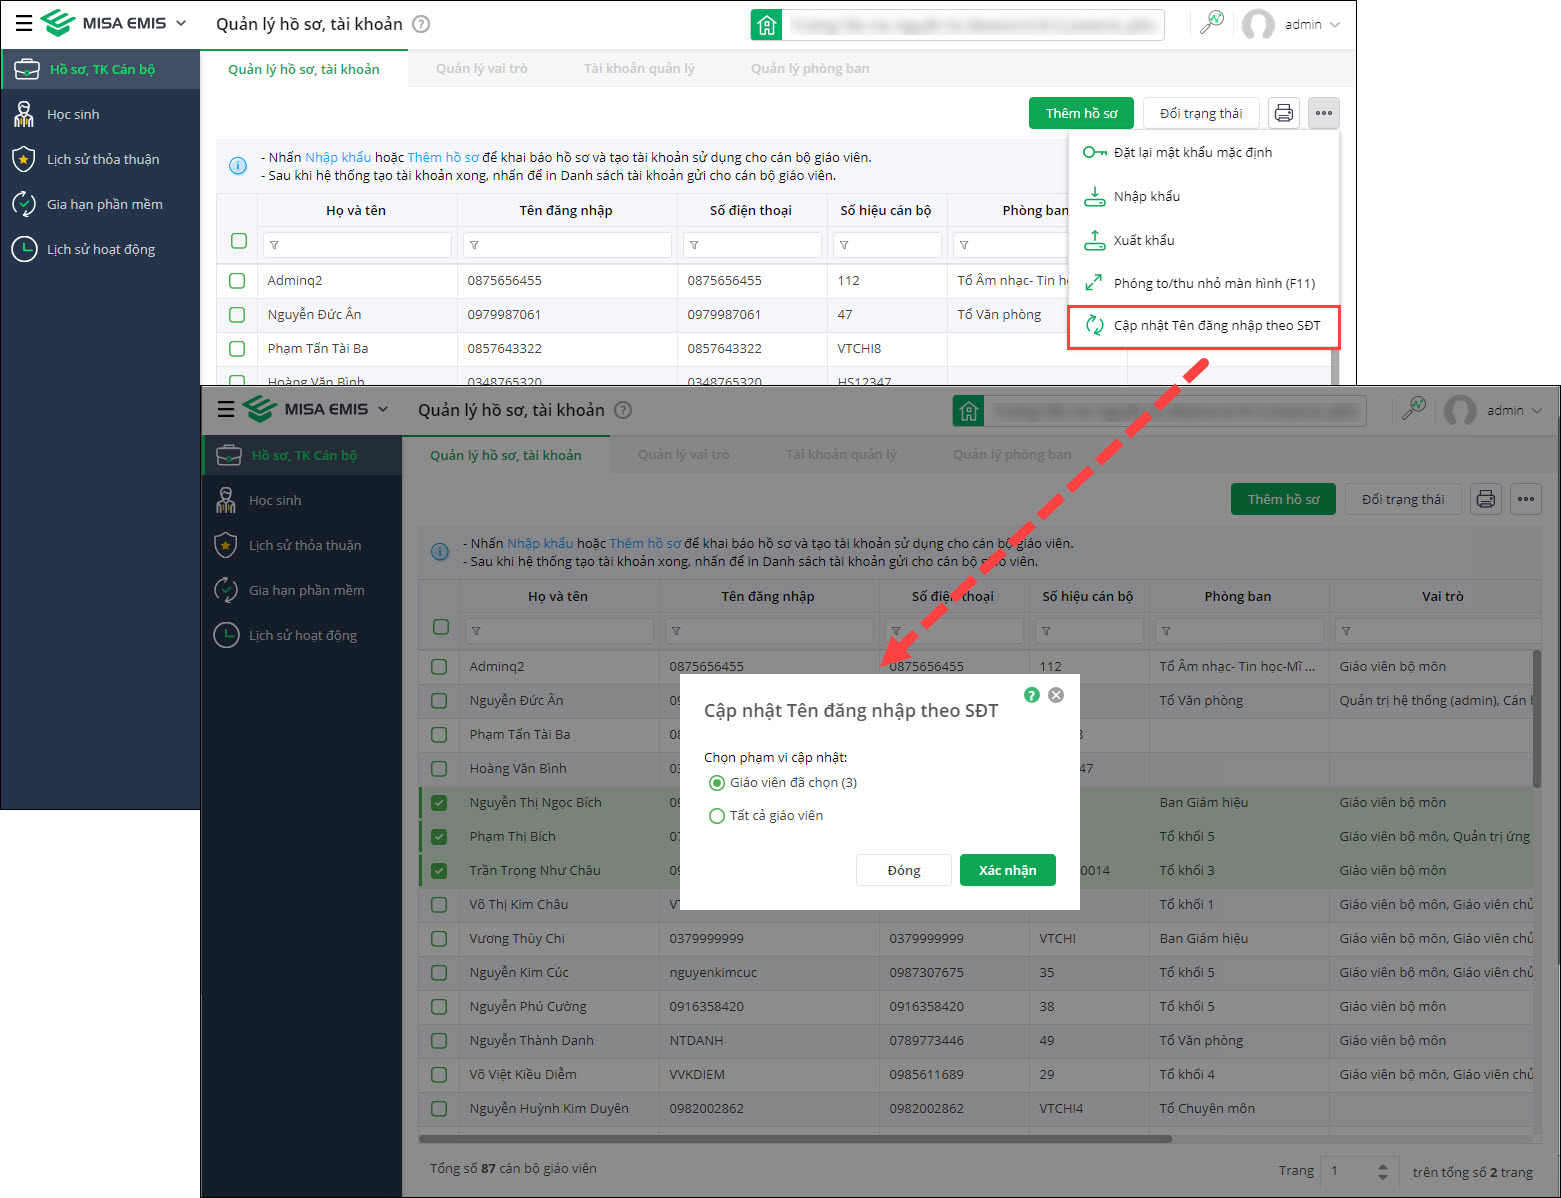Viewport: 1561px width, 1198px height.
Task: Click the Nhập khẩu link in background info banner
Action: pyautogui.click(x=338, y=157)
